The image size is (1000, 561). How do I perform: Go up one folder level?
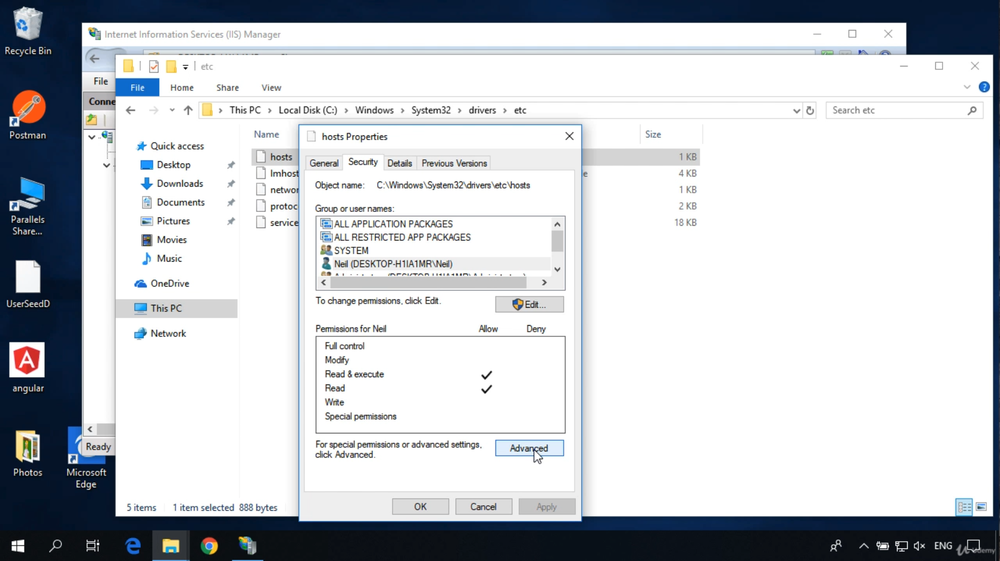[x=188, y=110]
